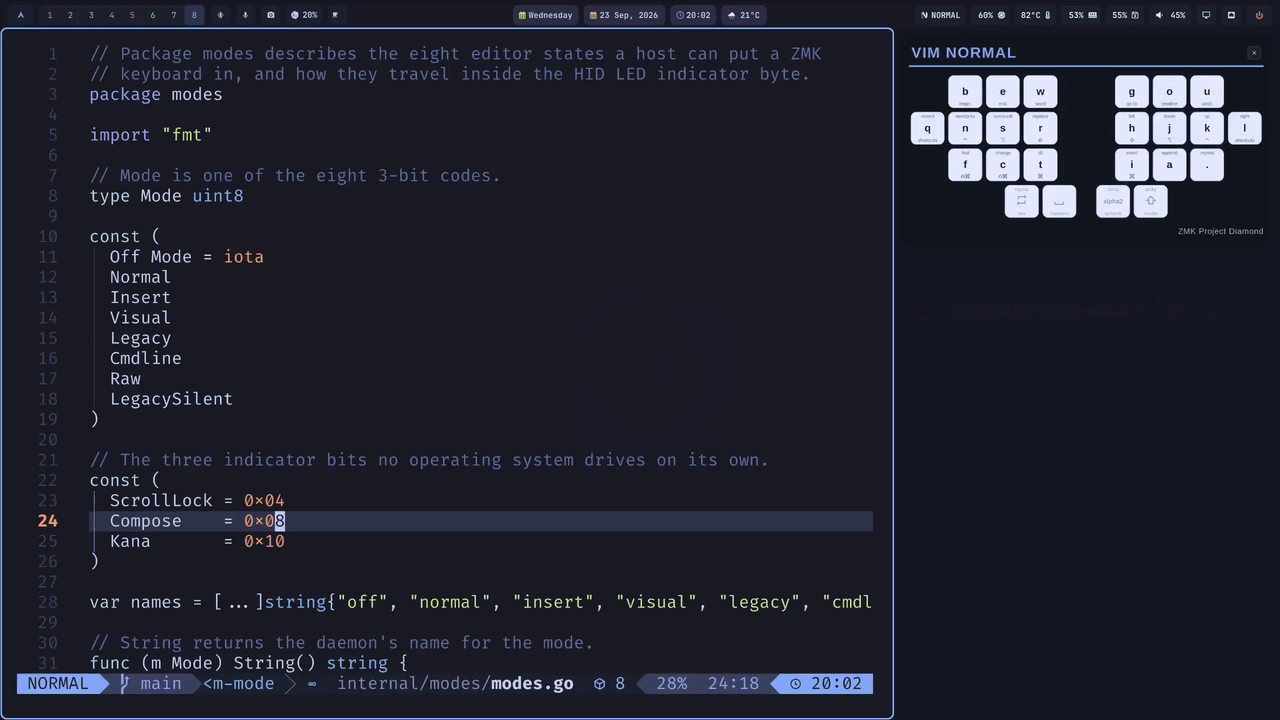Click the modes.go file path in statusline
1280x720 pixels.
pyautogui.click(x=455, y=684)
